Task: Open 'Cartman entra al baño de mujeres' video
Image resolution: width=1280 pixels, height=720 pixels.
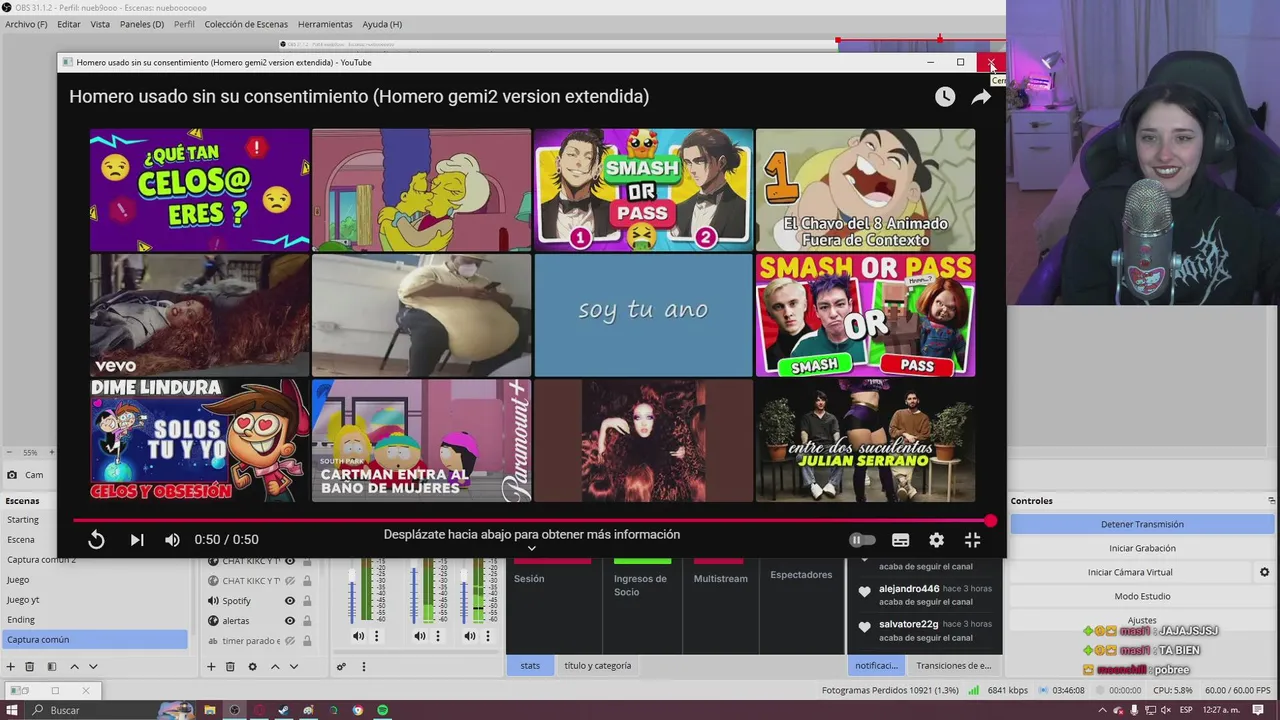Action: pyautogui.click(x=421, y=440)
